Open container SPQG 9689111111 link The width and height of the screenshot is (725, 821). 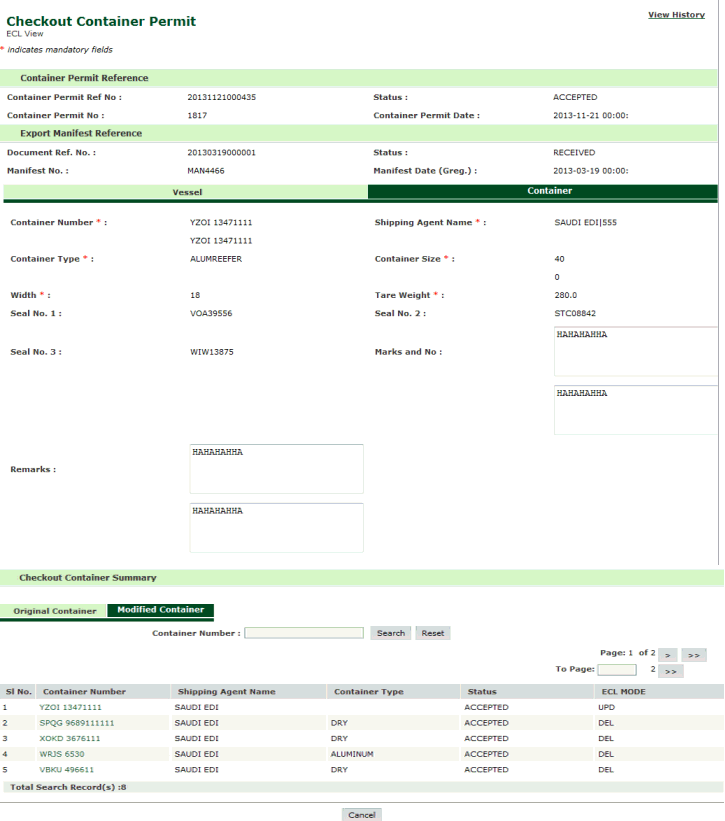77,721
